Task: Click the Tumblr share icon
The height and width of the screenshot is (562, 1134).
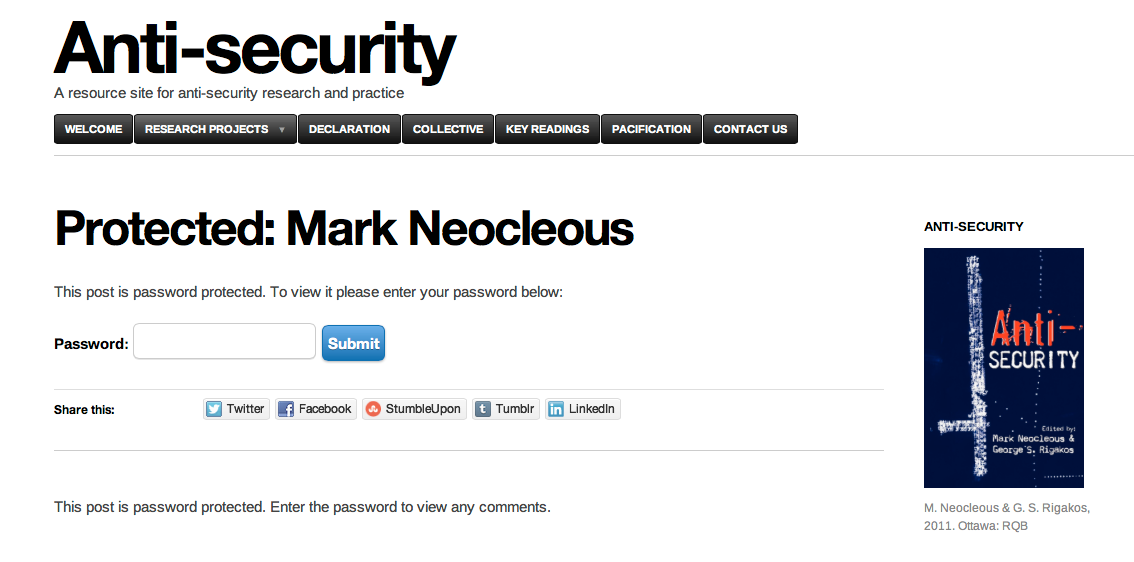Action: tap(483, 409)
